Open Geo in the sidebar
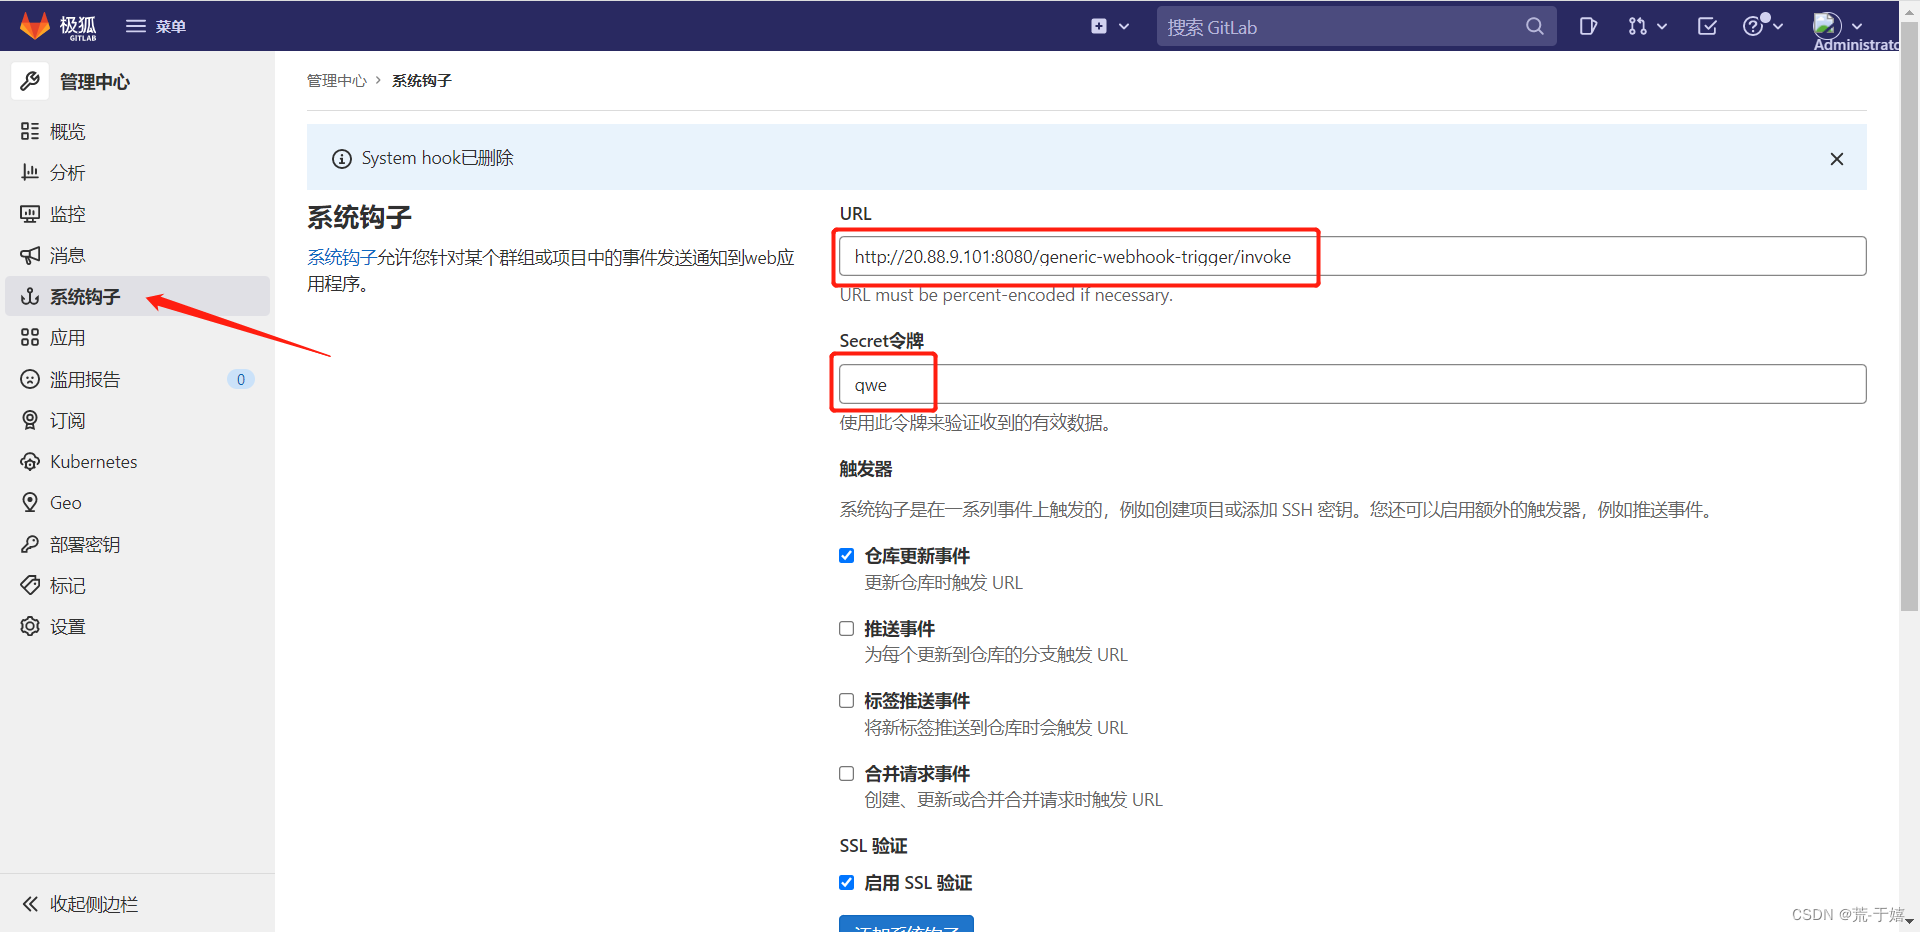 (137, 503)
